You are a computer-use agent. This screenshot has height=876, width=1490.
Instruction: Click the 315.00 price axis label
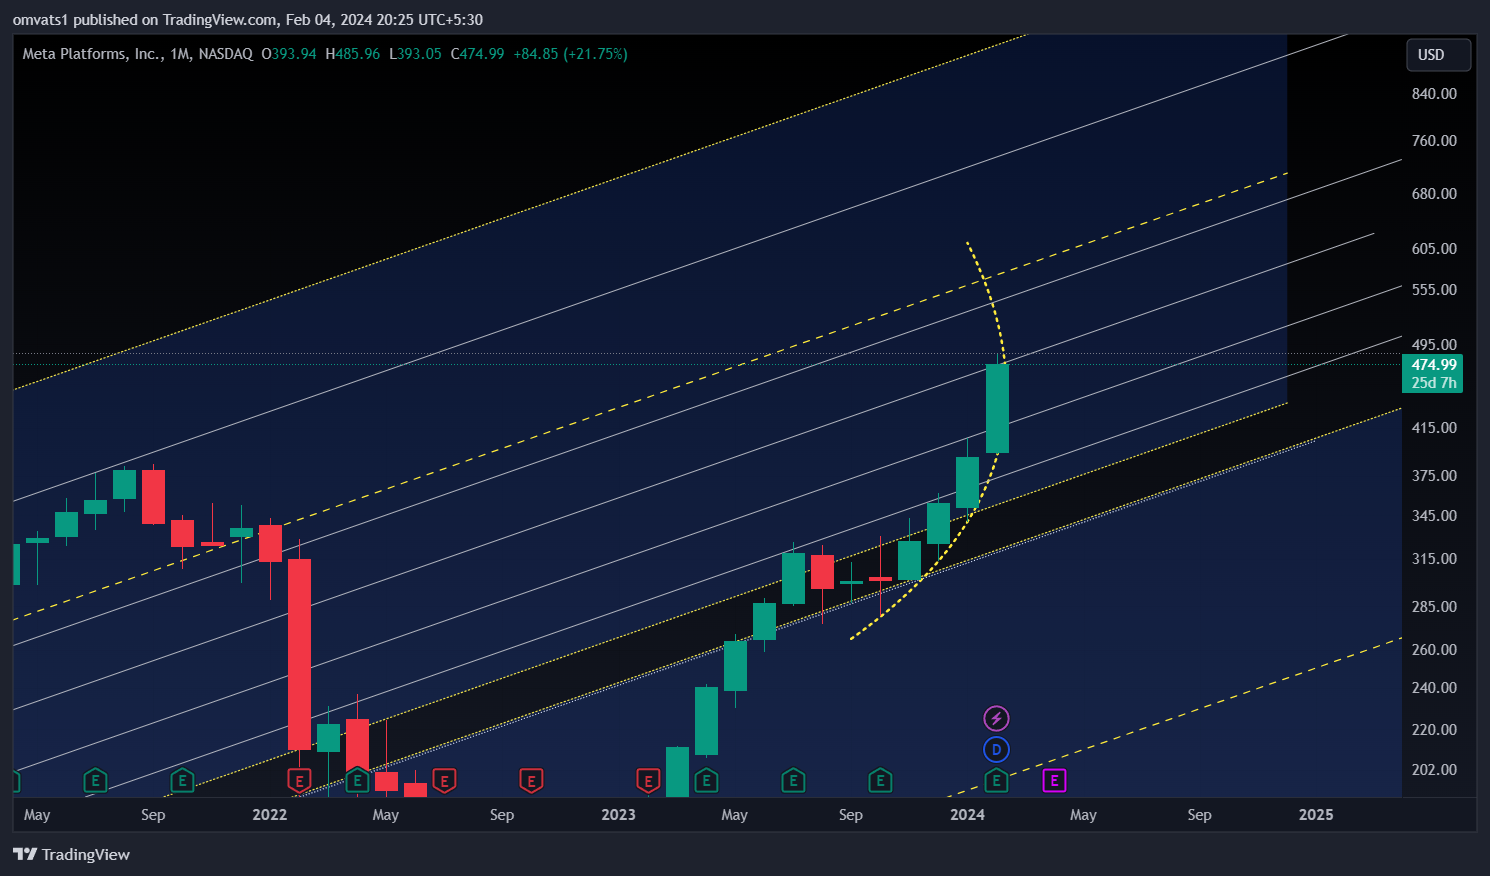point(1434,558)
